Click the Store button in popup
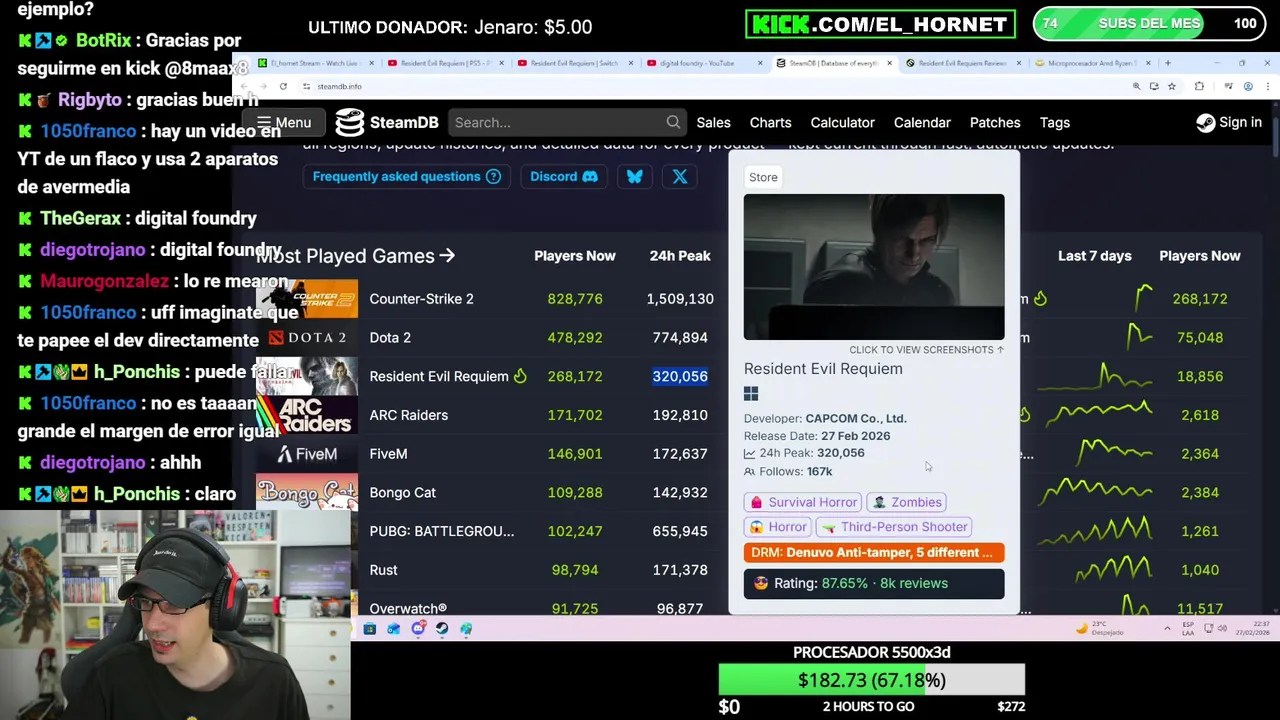This screenshot has width=1280, height=720. tap(763, 177)
